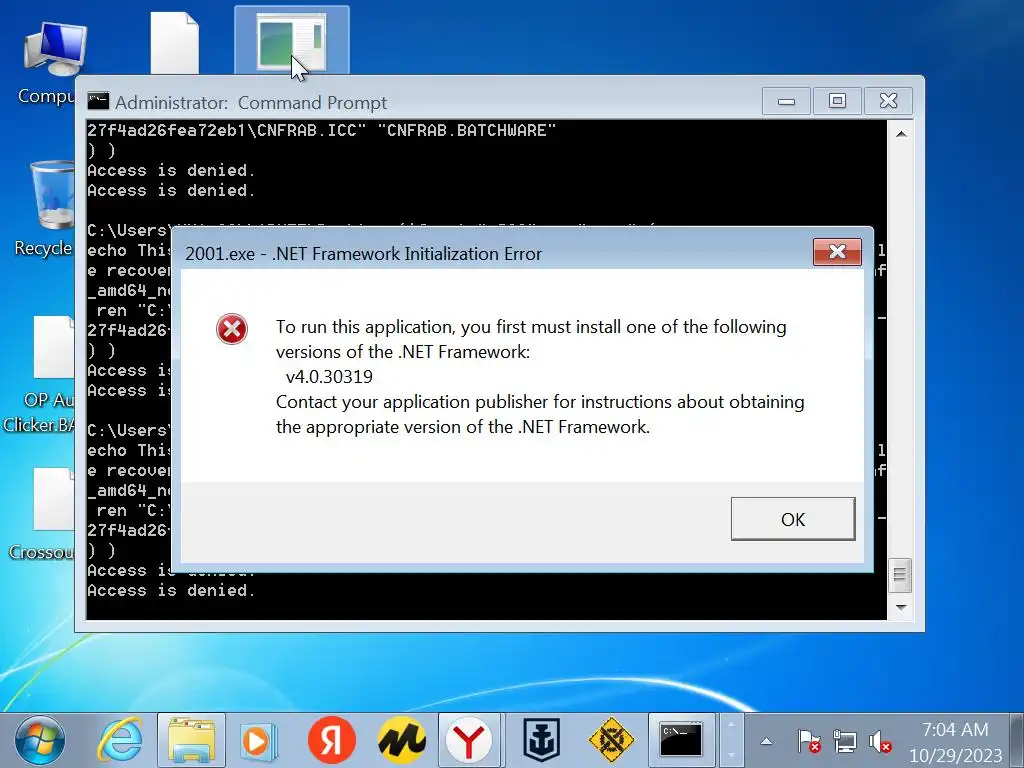The width and height of the screenshot is (1024, 768).
Task: Select Command Prompt taskbar button
Action: tap(681, 741)
